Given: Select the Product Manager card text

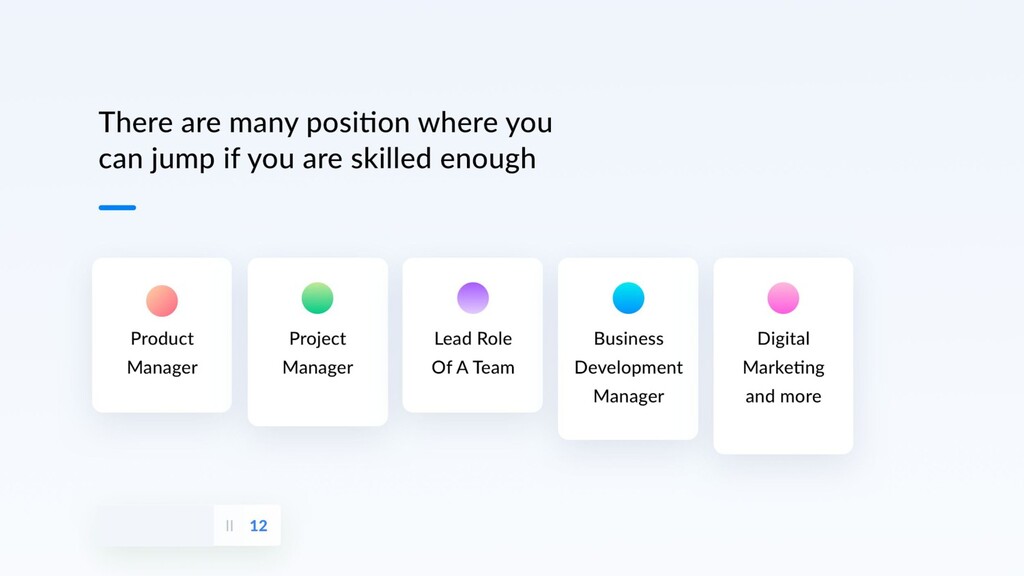Looking at the screenshot, I should (162, 353).
